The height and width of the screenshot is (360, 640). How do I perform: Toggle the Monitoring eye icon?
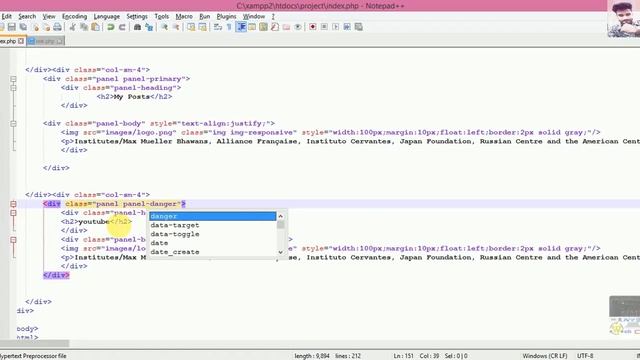[298, 27]
